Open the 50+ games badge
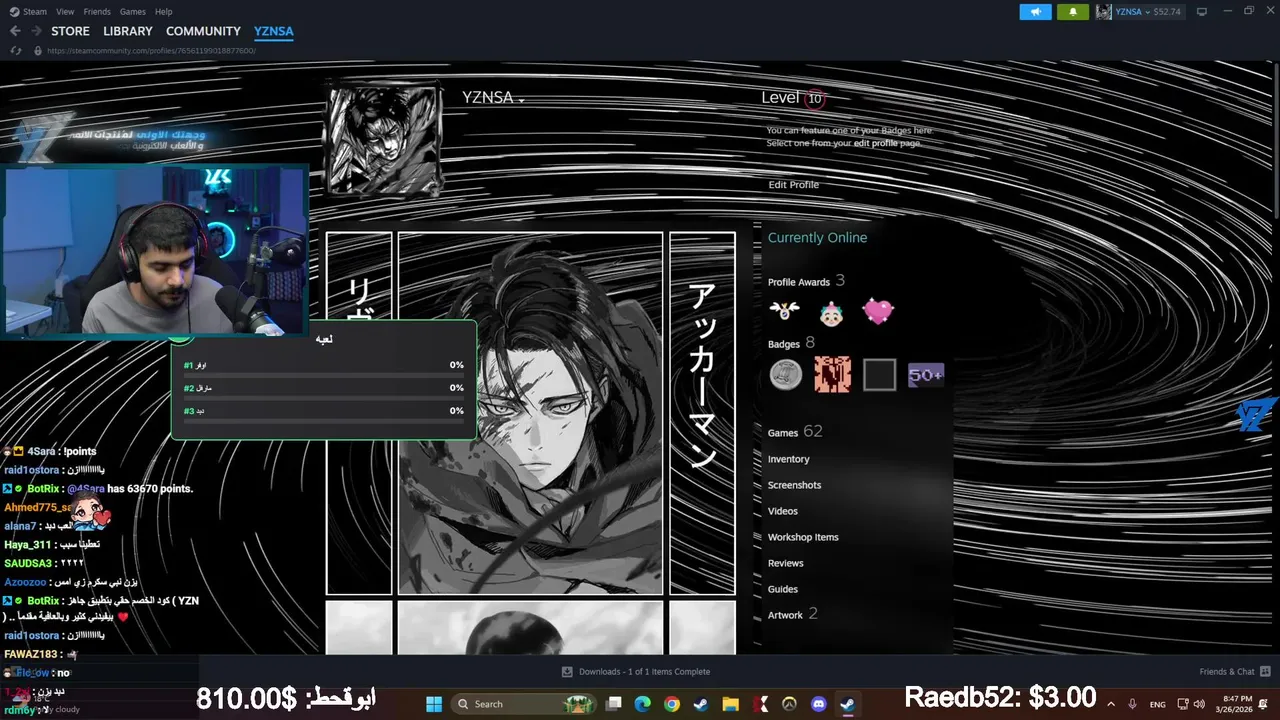Viewport: 1280px width, 720px height. [925, 375]
